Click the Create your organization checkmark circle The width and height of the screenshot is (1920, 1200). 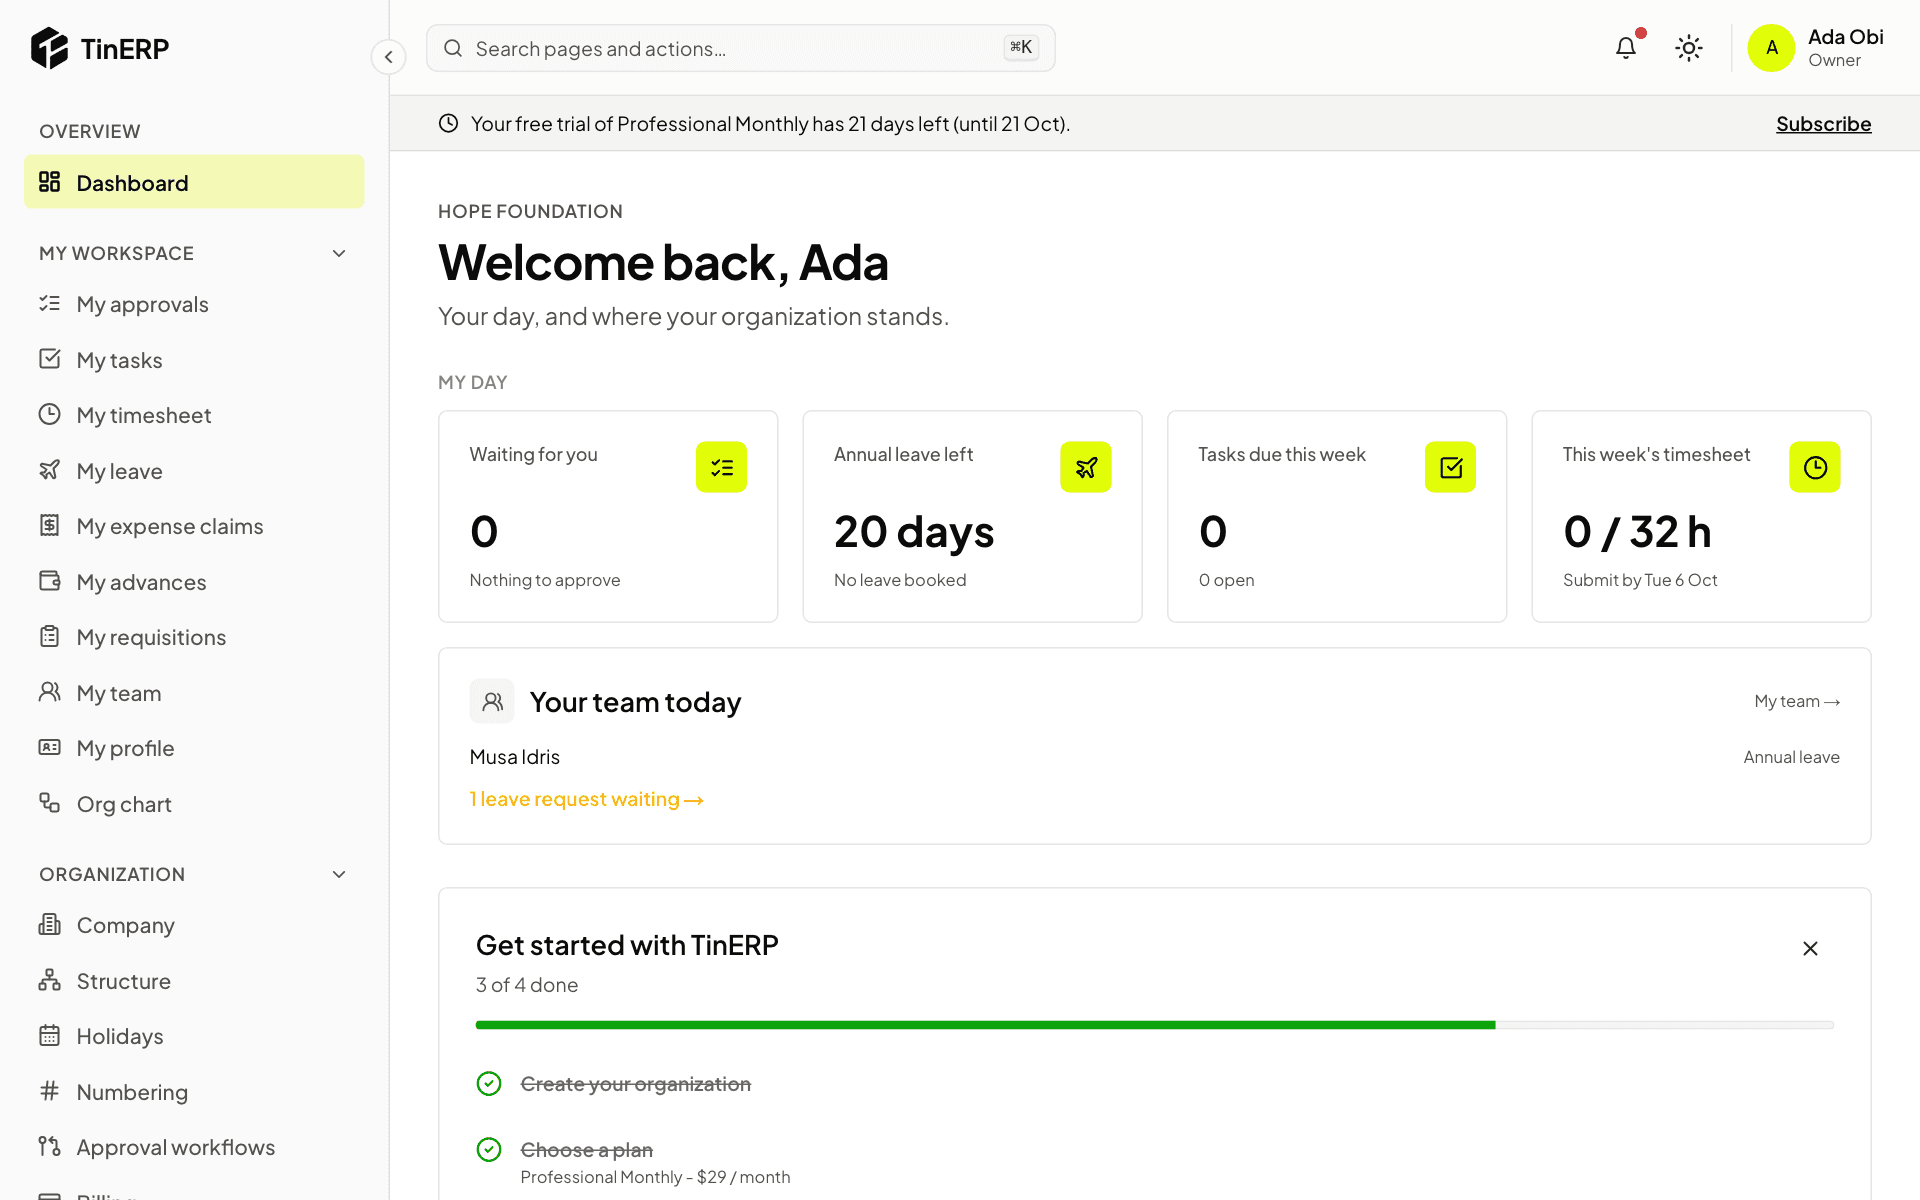point(489,1084)
